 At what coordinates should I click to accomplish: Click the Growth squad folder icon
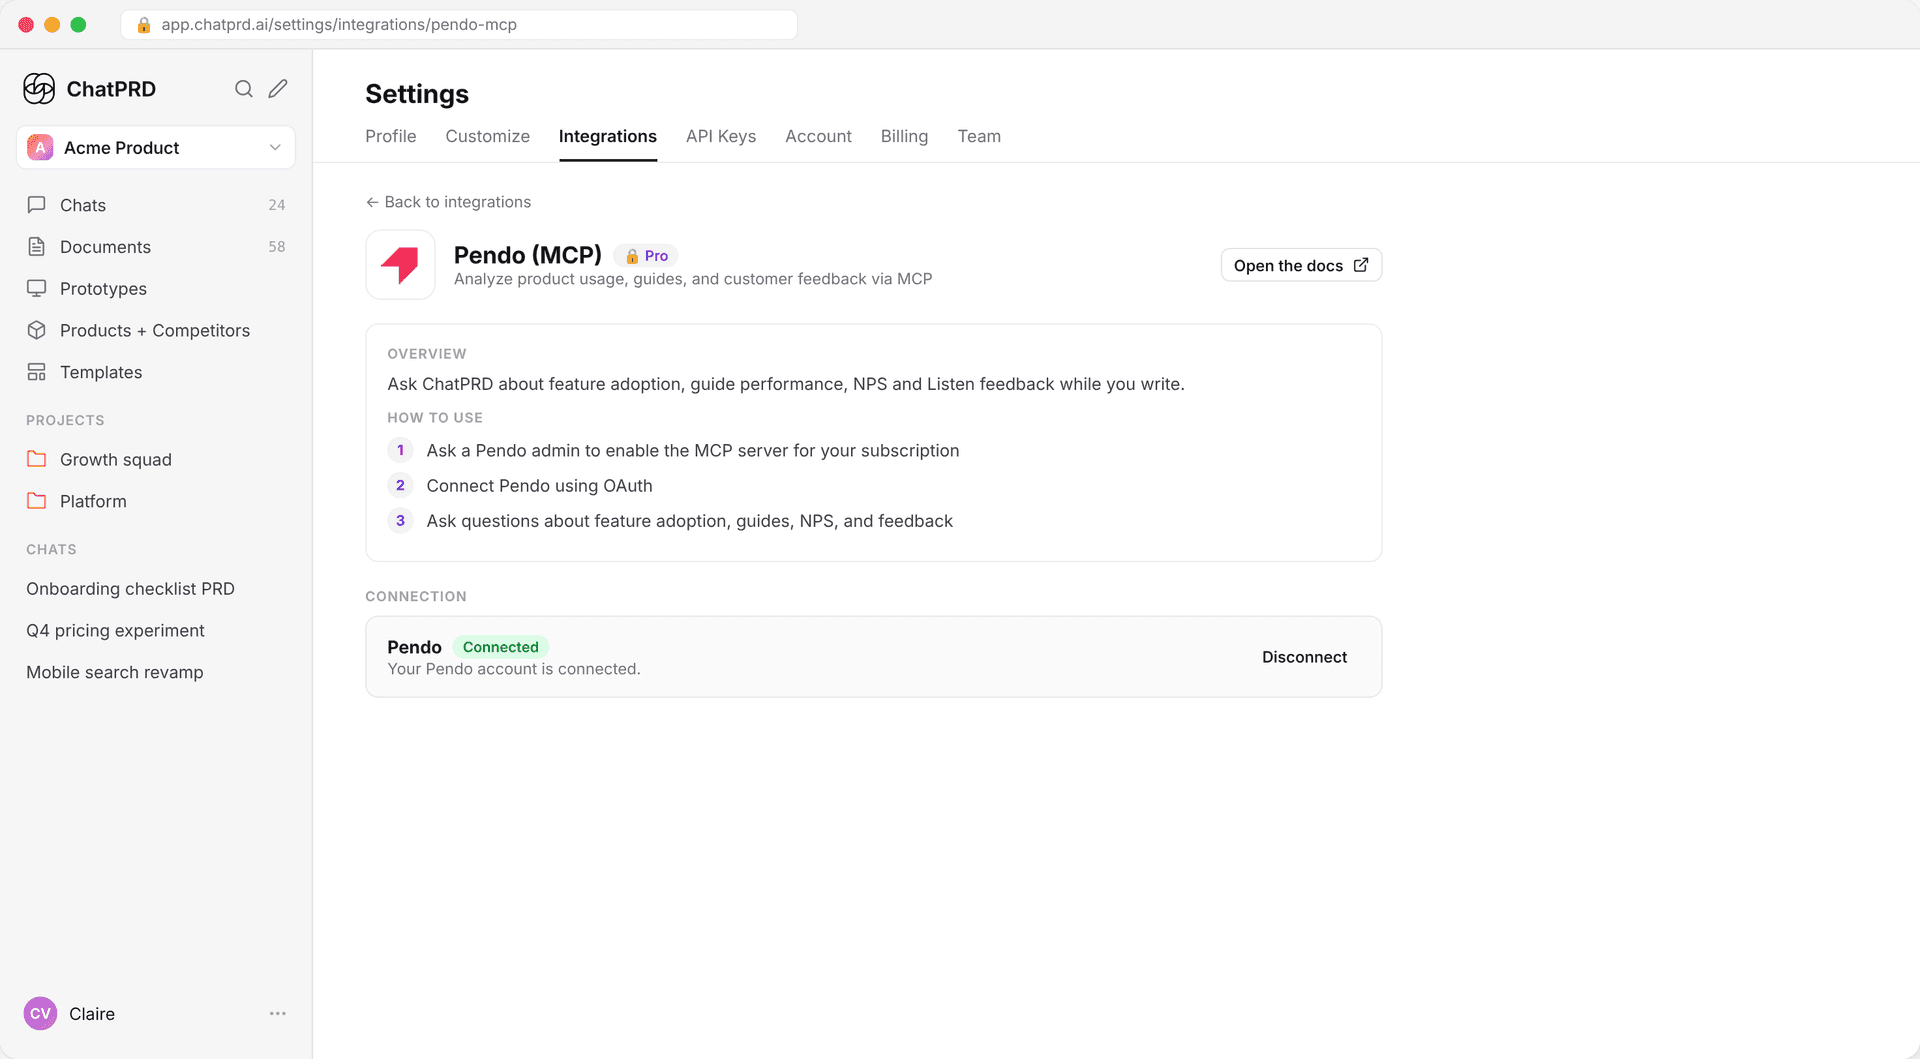pos(37,459)
